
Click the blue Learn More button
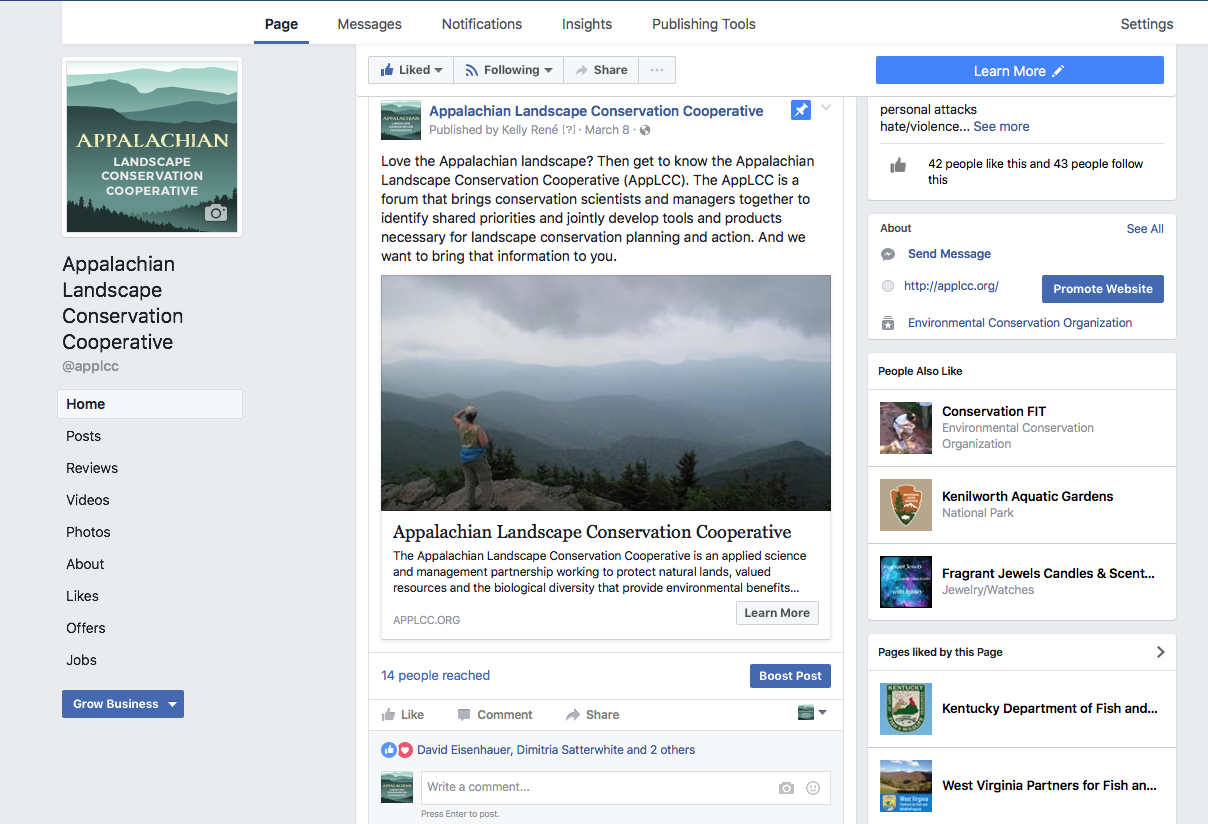click(x=1020, y=70)
